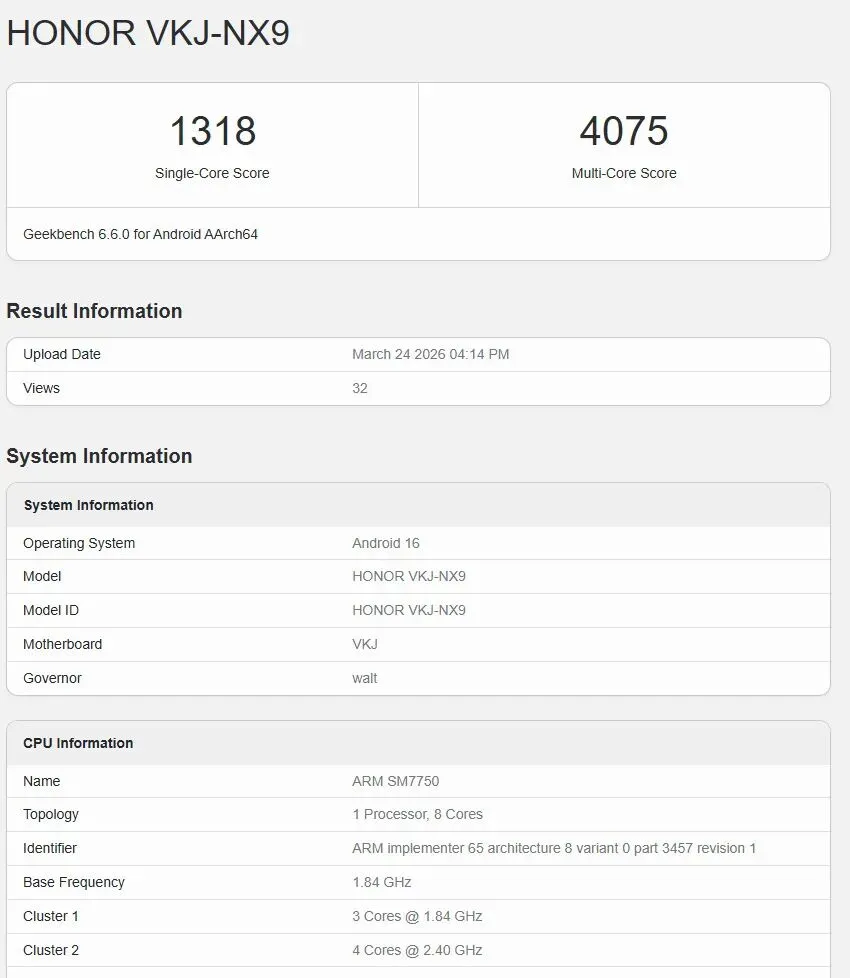Click the Result Information heading
The width and height of the screenshot is (850, 978).
click(94, 311)
